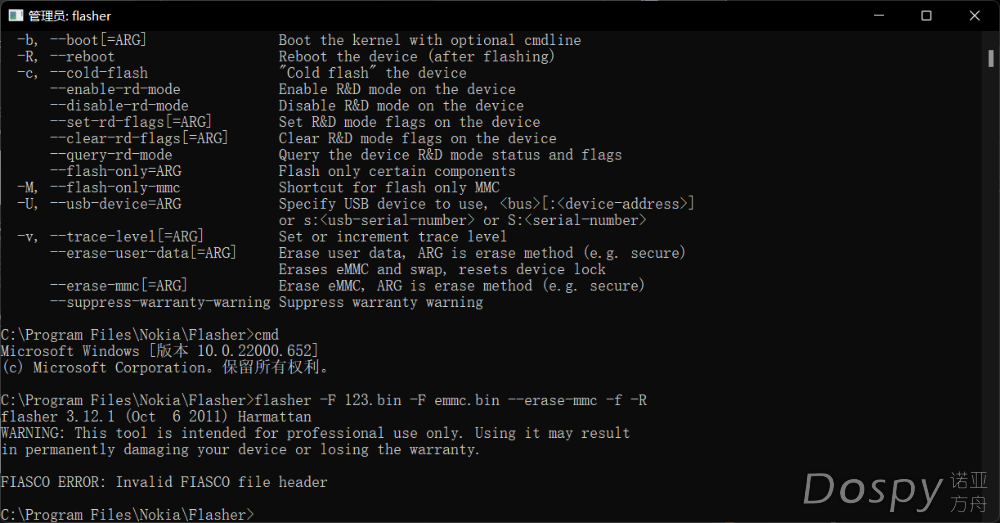Click the WARNING professional use only line
The height and width of the screenshot is (523, 1000).
pyautogui.click(x=315, y=433)
